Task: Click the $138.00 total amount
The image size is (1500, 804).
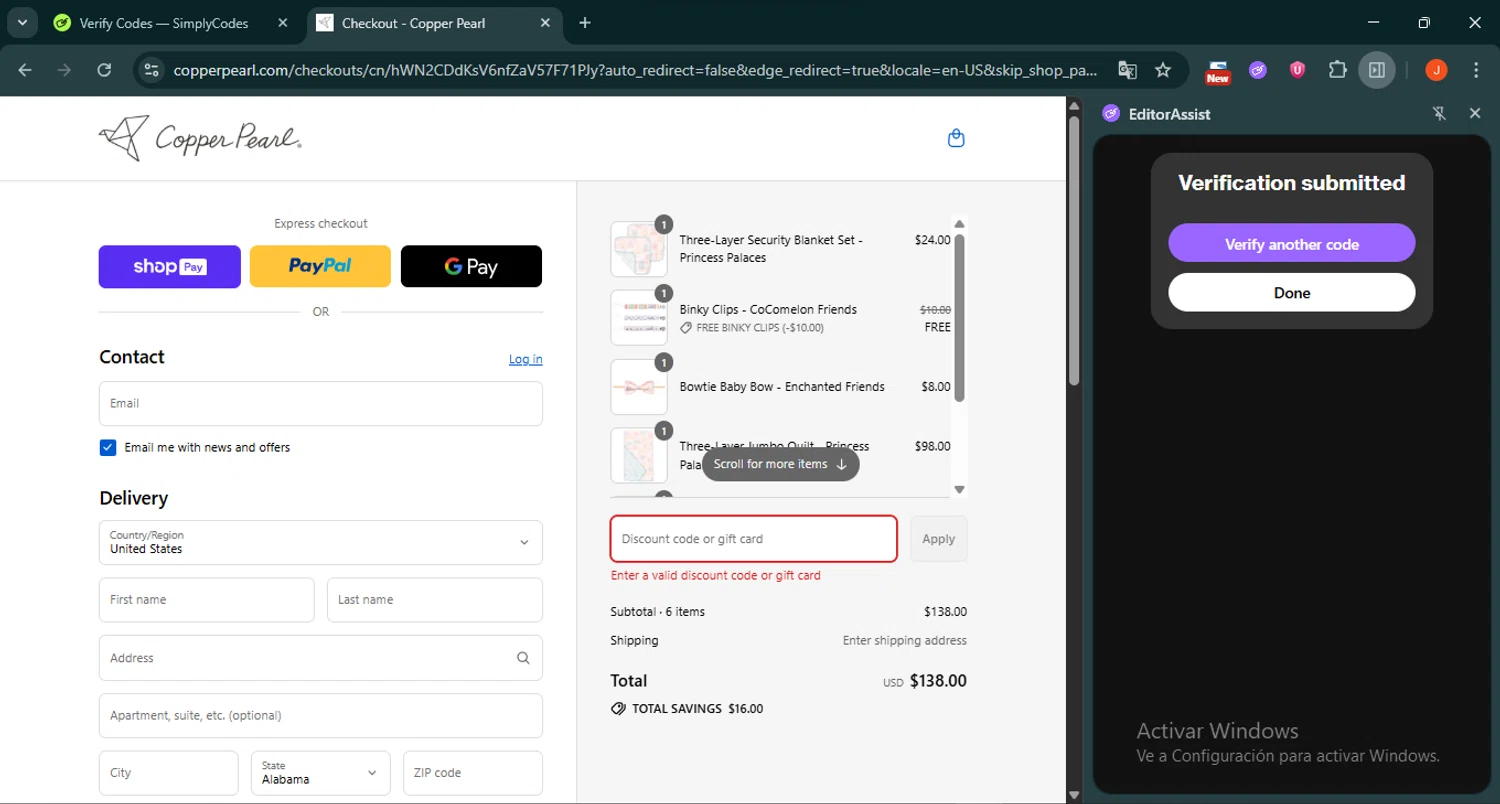Action: (938, 681)
